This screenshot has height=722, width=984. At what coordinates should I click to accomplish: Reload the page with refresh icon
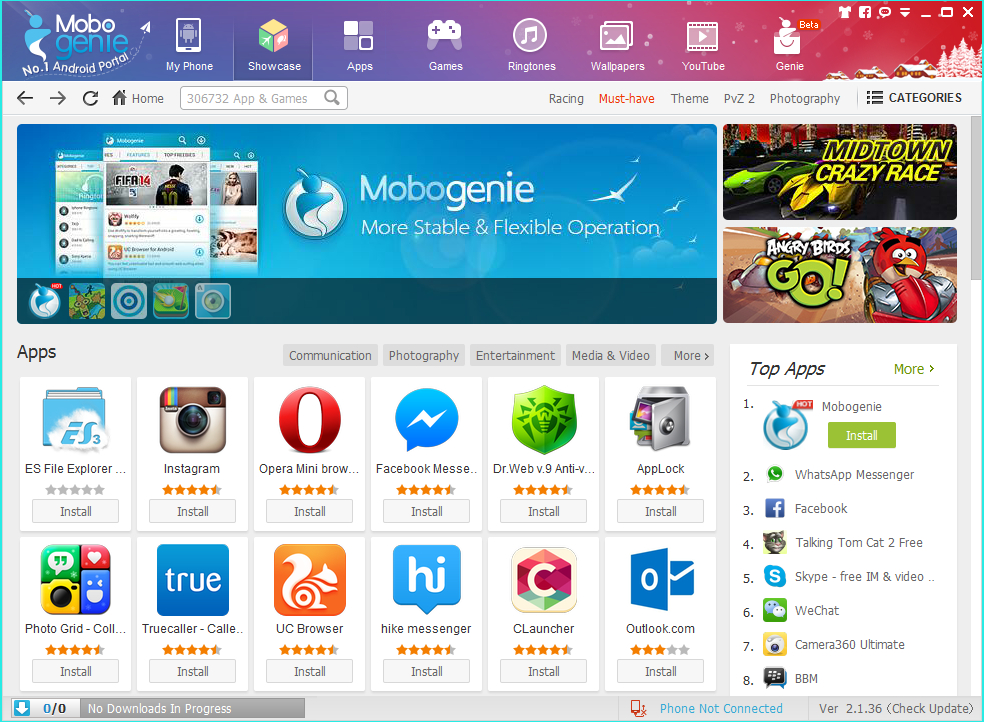click(90, 98)
